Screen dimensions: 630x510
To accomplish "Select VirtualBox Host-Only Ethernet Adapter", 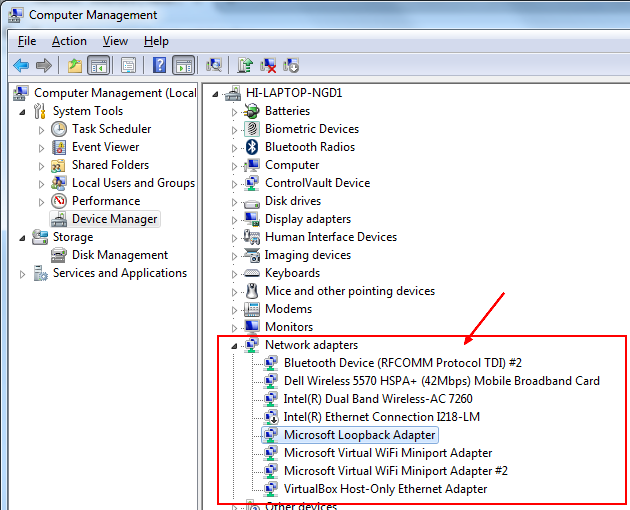I will pos(385,489).
